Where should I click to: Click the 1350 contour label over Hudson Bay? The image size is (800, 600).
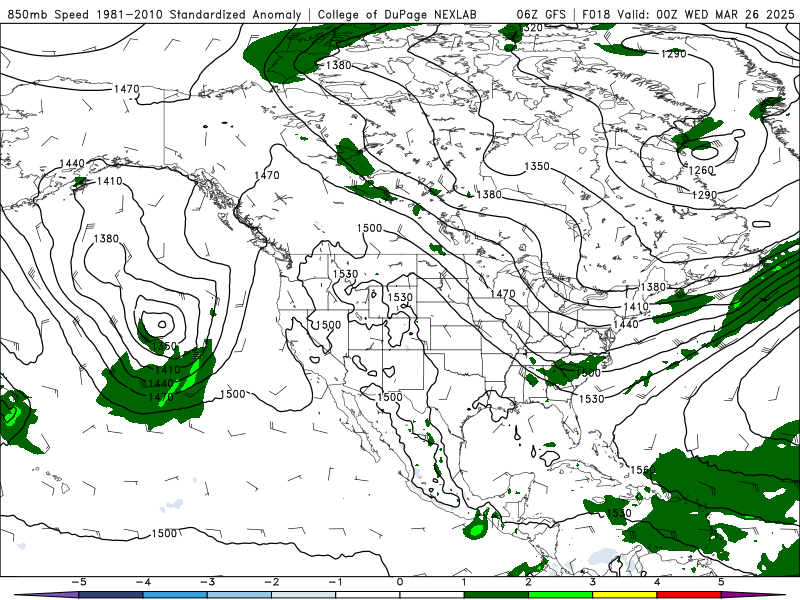point(537,166)
